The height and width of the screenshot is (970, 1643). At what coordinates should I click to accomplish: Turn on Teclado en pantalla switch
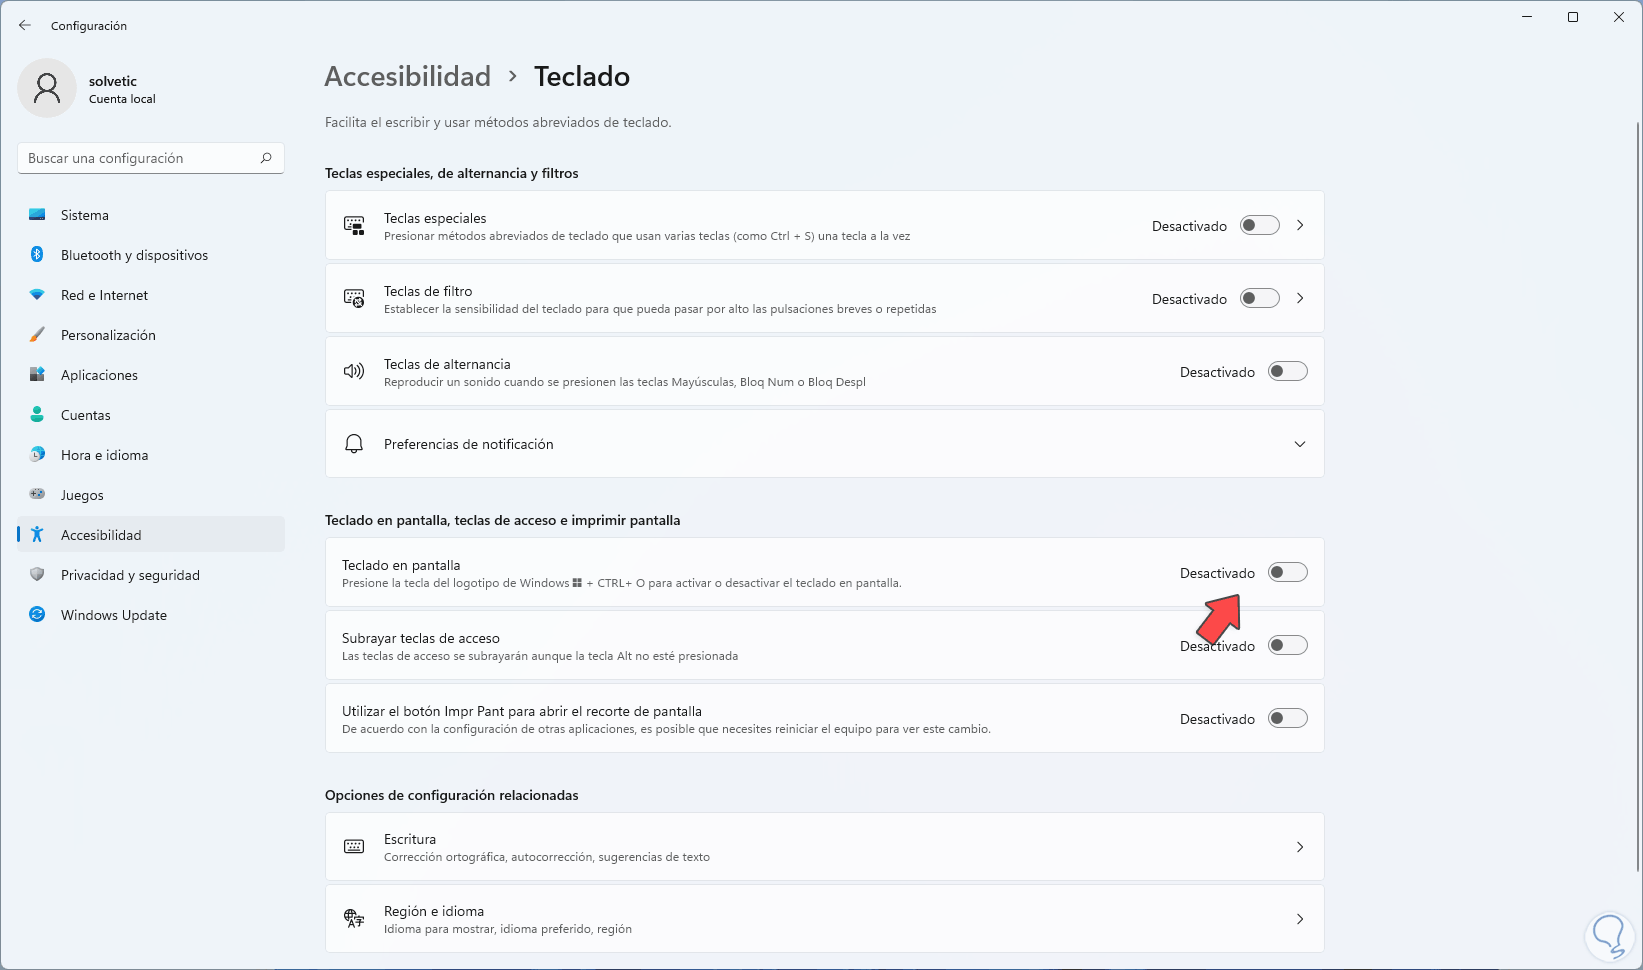pos(1287,573)
